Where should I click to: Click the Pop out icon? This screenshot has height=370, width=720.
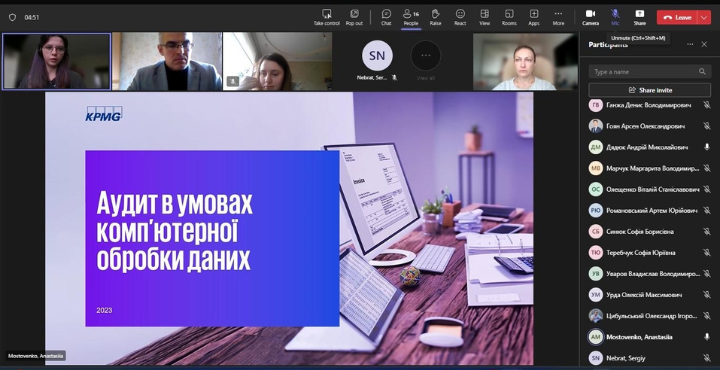tap(354, 17)
